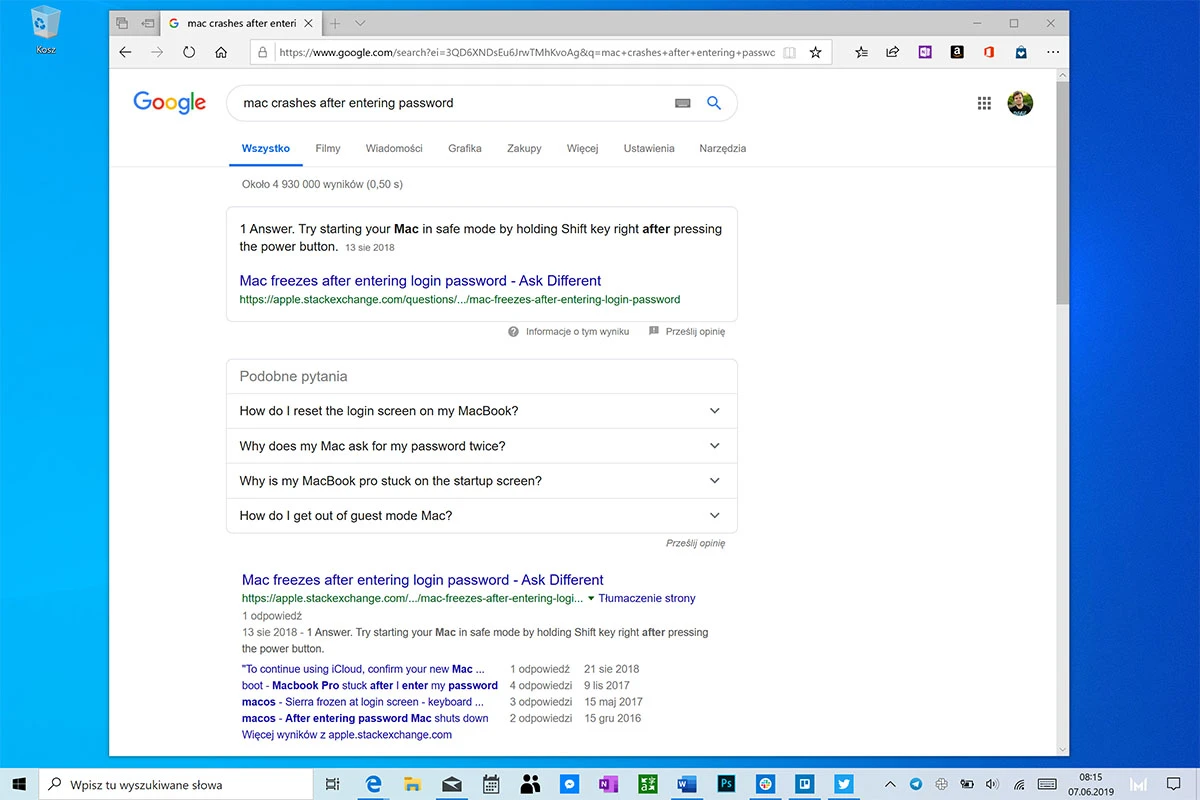
Task: Click the vertical page scrollbar thumb
Action: [1062, 195]
